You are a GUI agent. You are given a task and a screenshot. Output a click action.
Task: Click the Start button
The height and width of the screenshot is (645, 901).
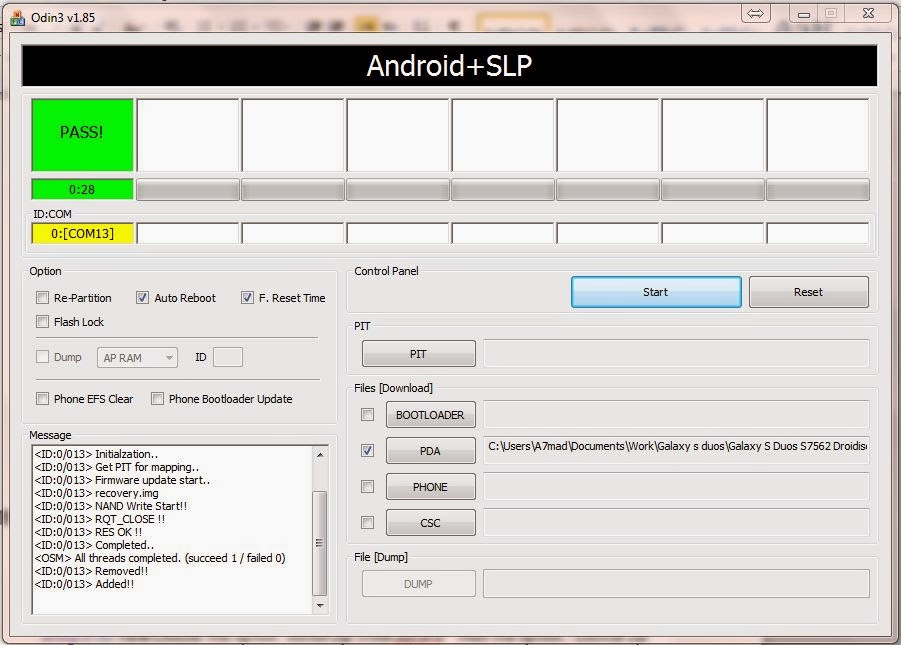(656, 292)
